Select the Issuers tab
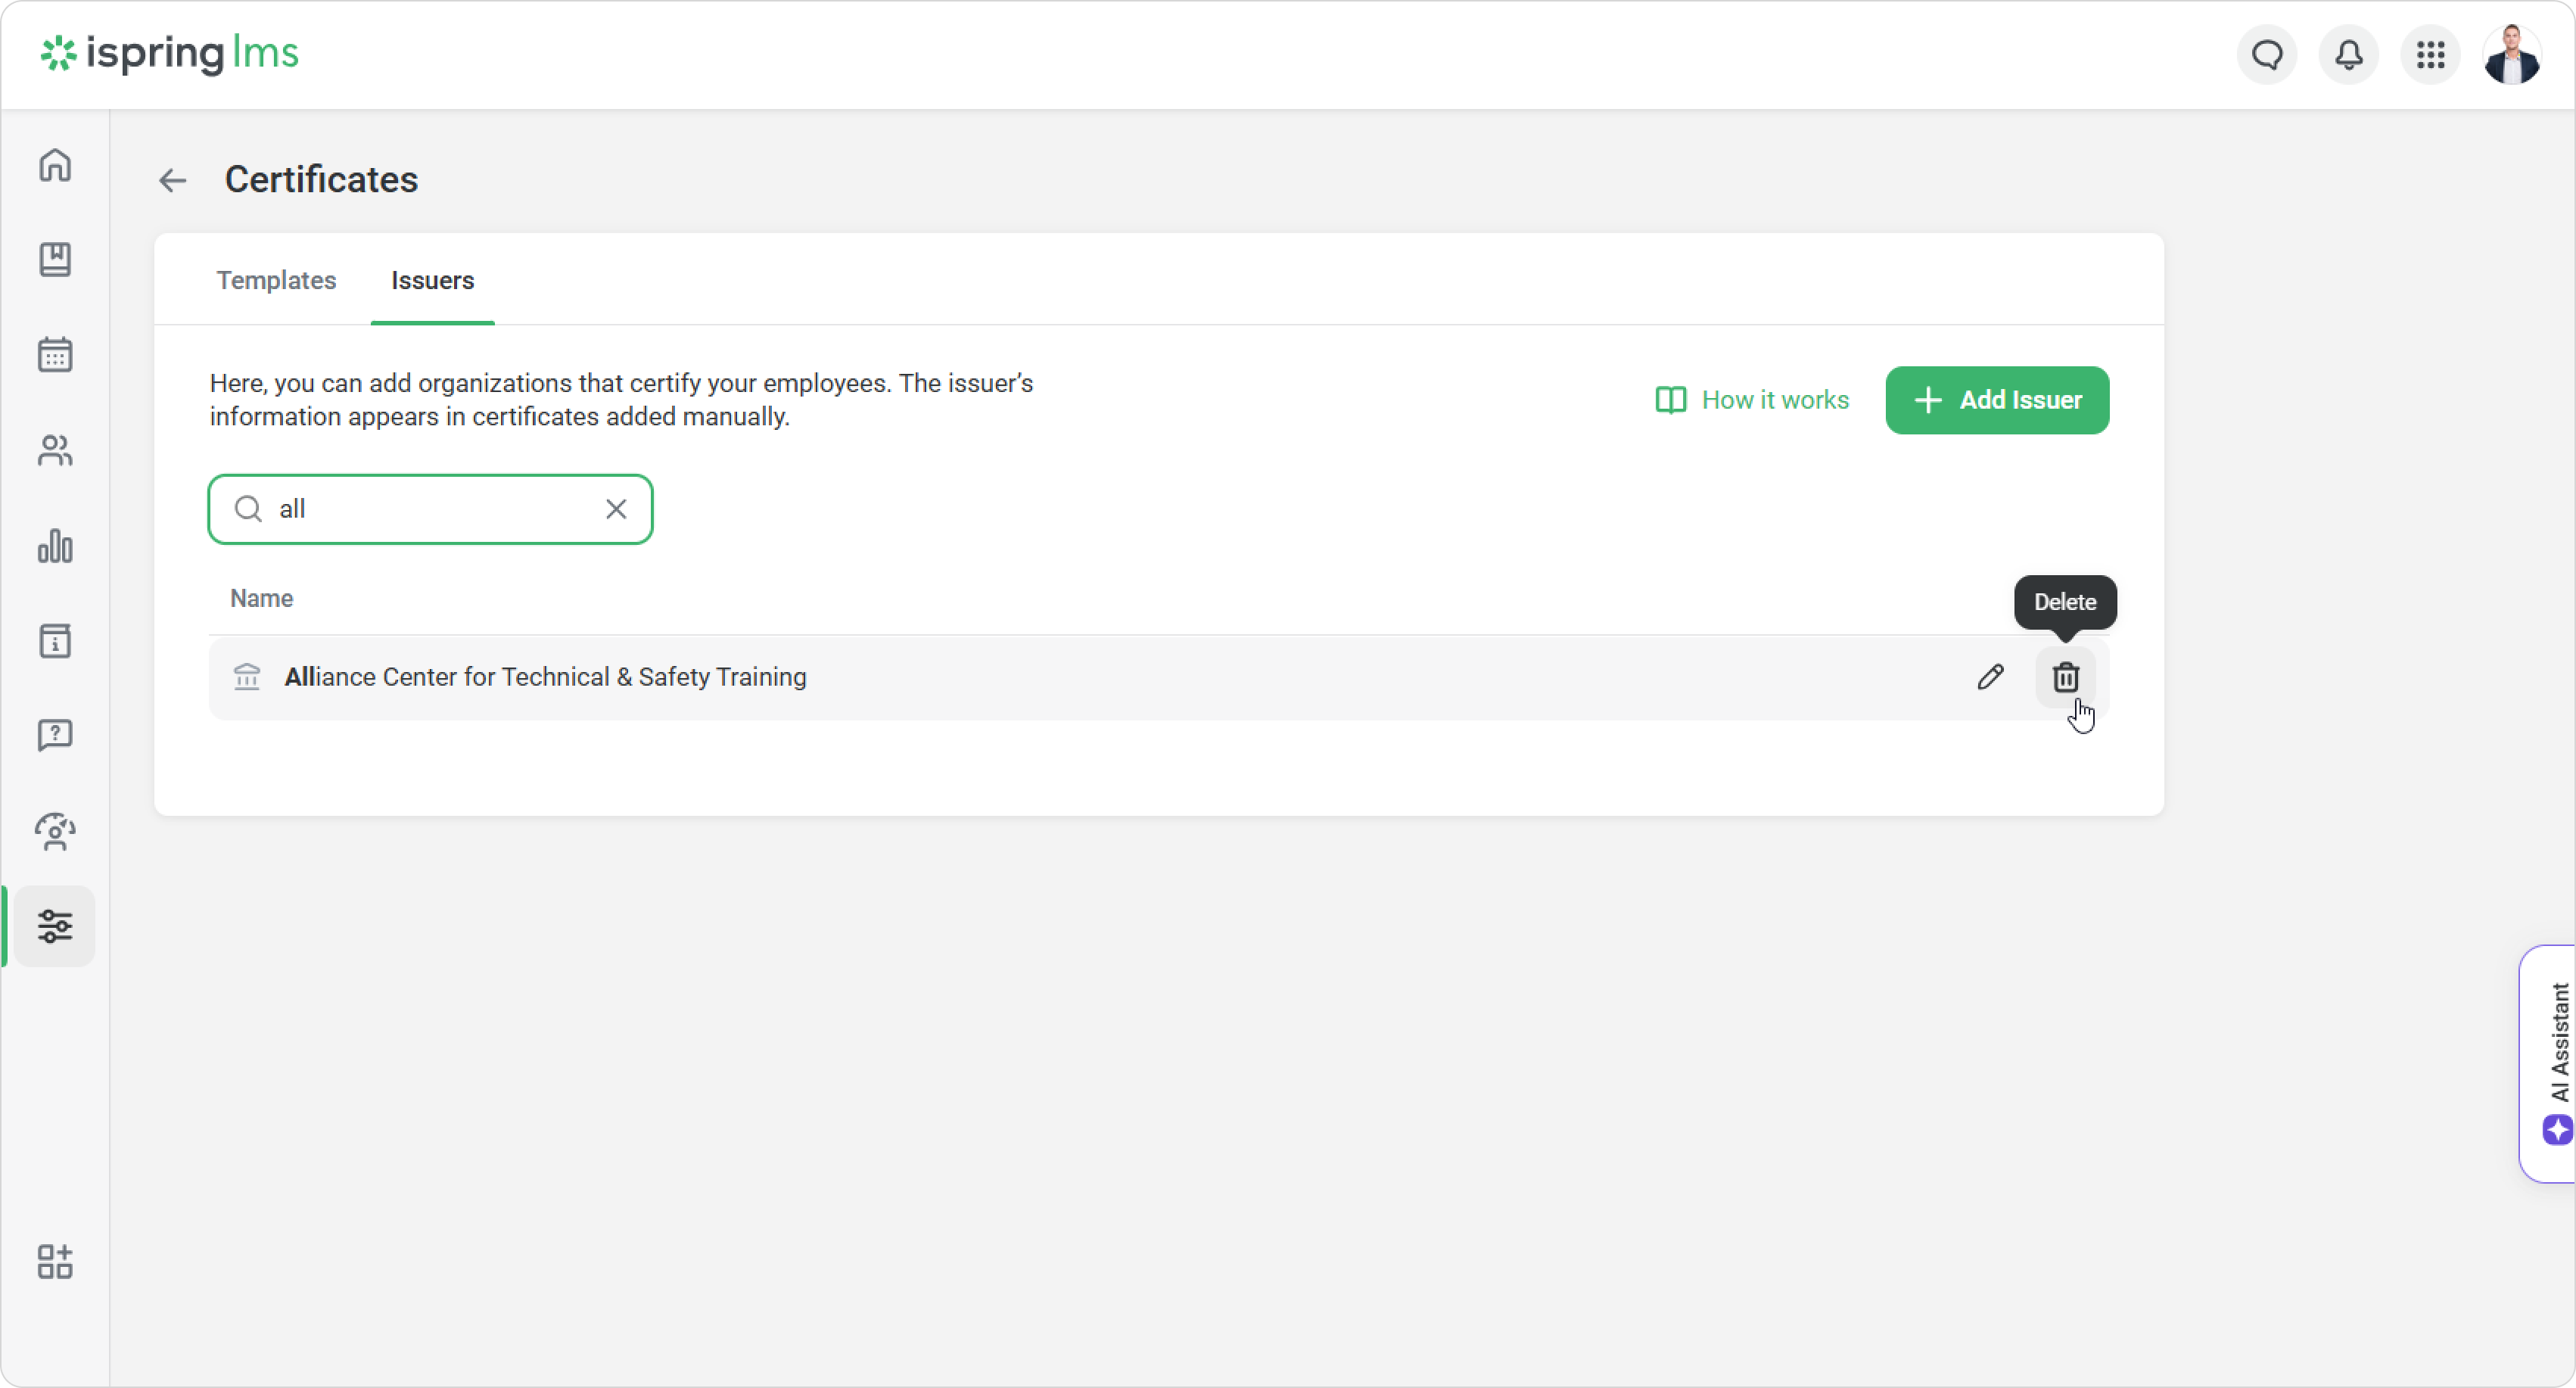 point(432,280)
